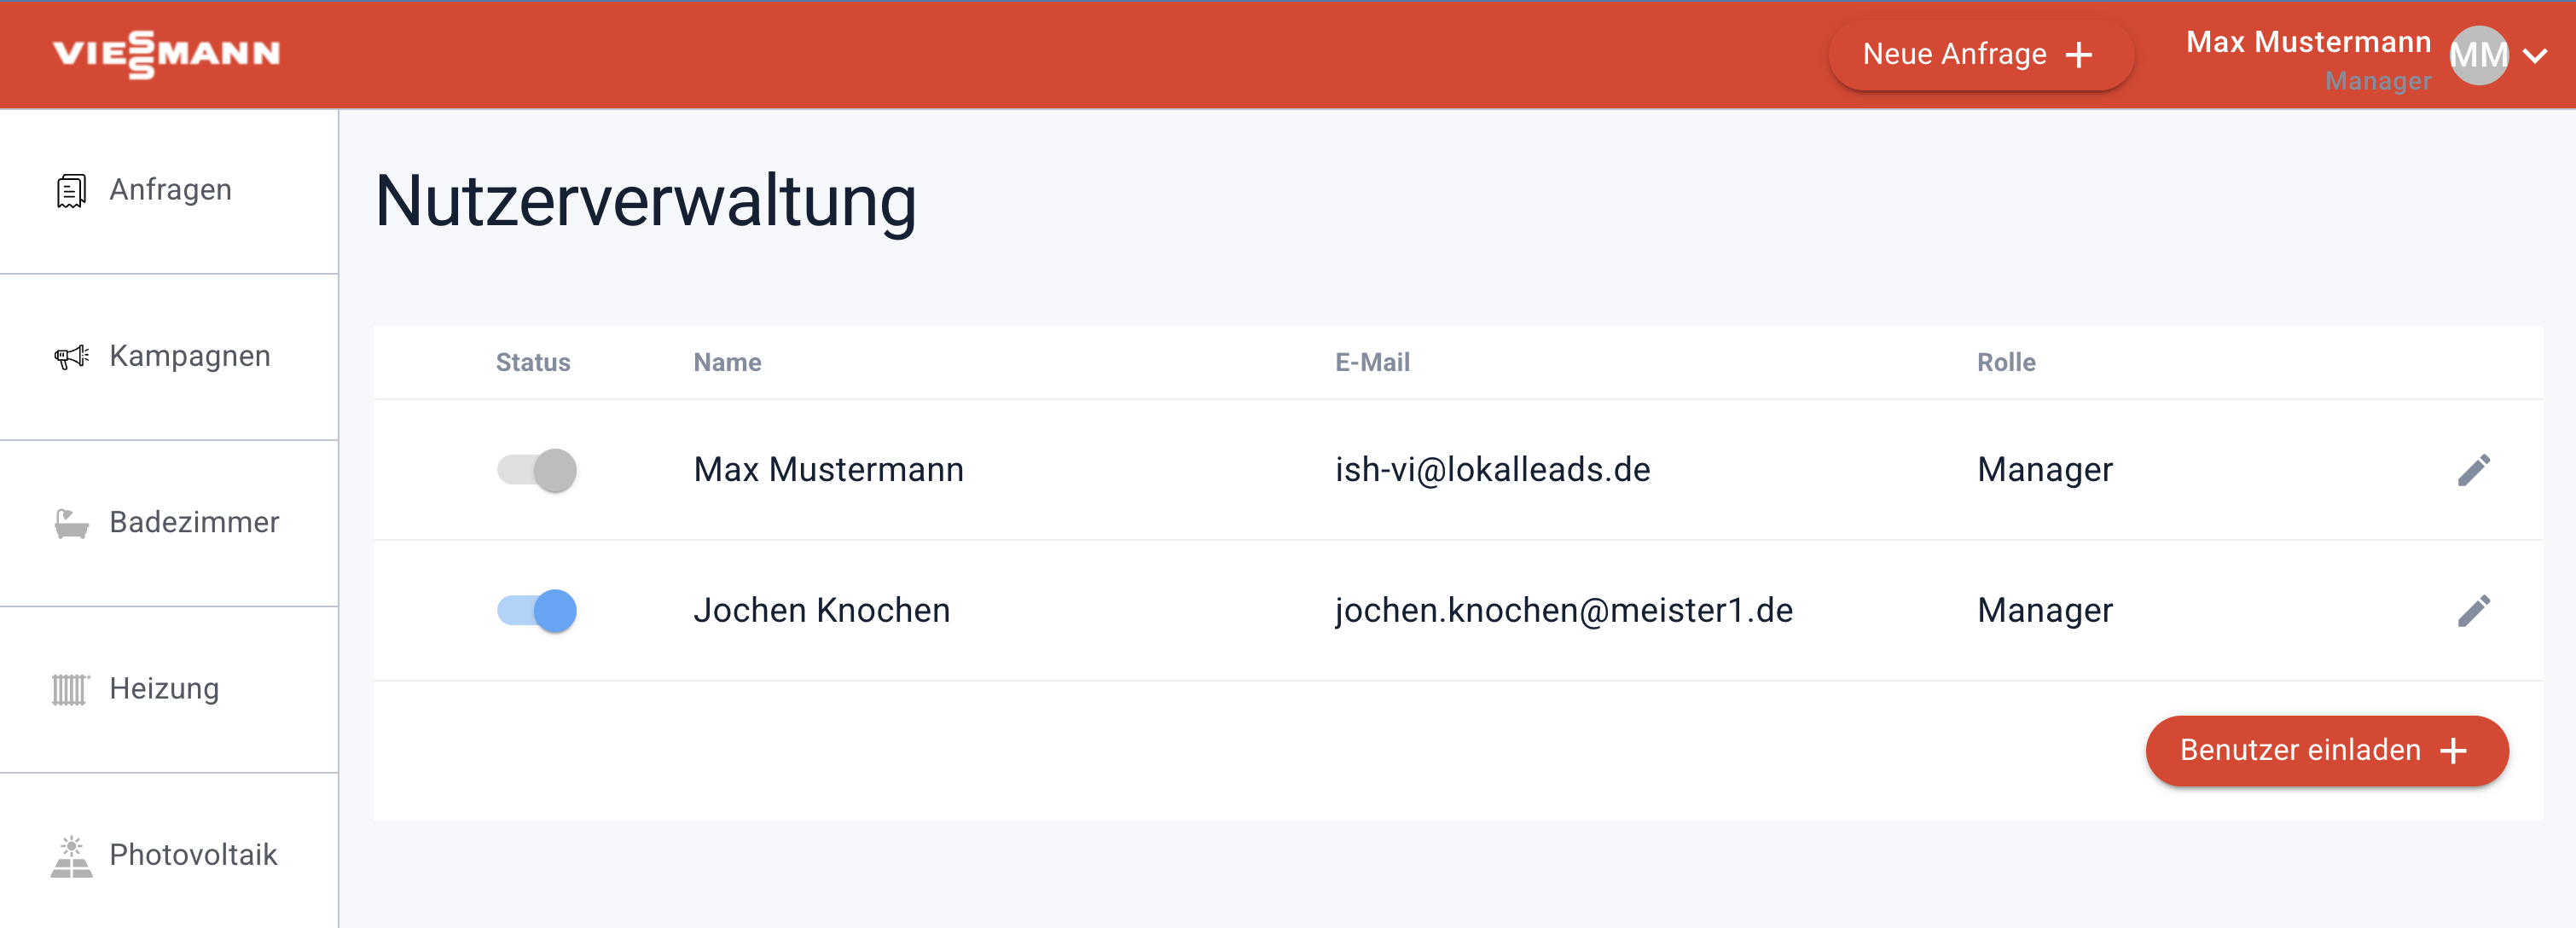The height and width of the screenshot is (928, 2576).
Task: Go to the Heizung sidebar section
Action: [164, 689]
